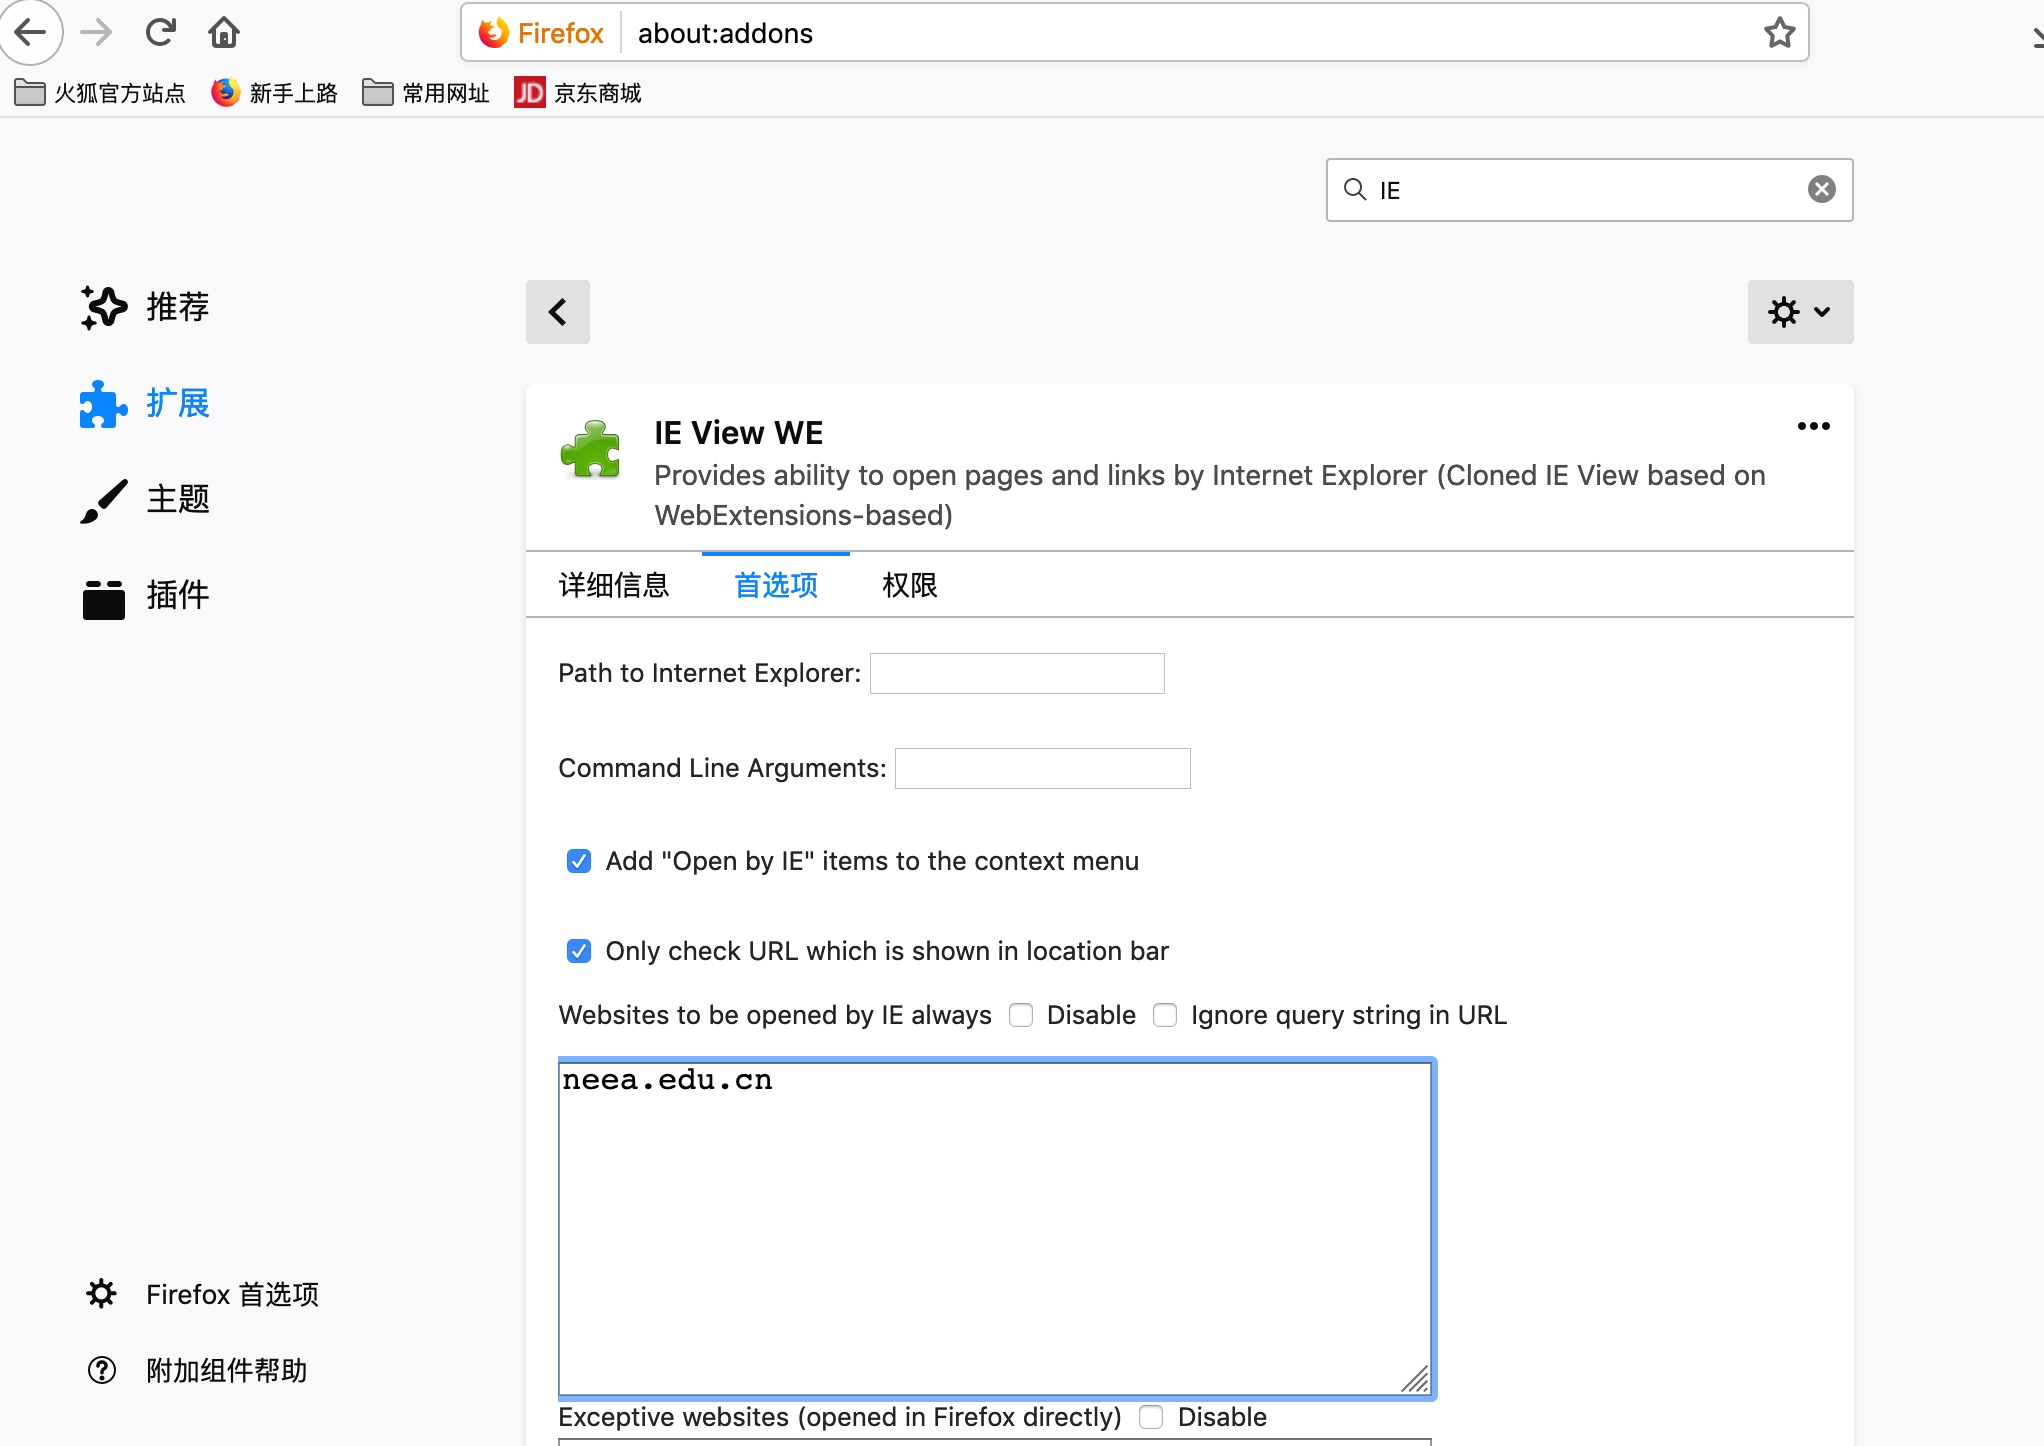Open 附加组件帮助 add-ons help
The image size is (2044, 1446).
(197, 1370)
